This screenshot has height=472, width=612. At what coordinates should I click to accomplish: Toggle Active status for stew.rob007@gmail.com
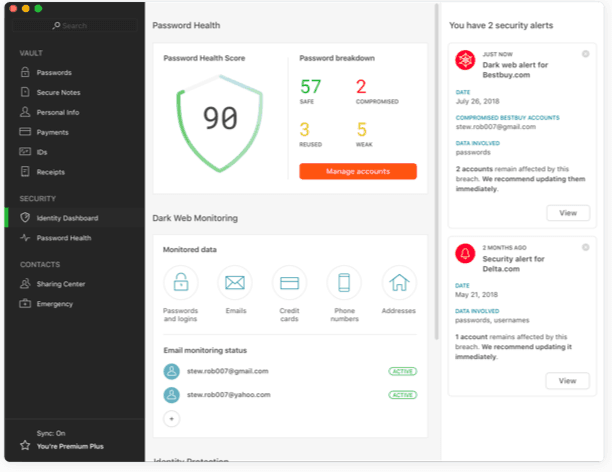click(x=402, y=371)
